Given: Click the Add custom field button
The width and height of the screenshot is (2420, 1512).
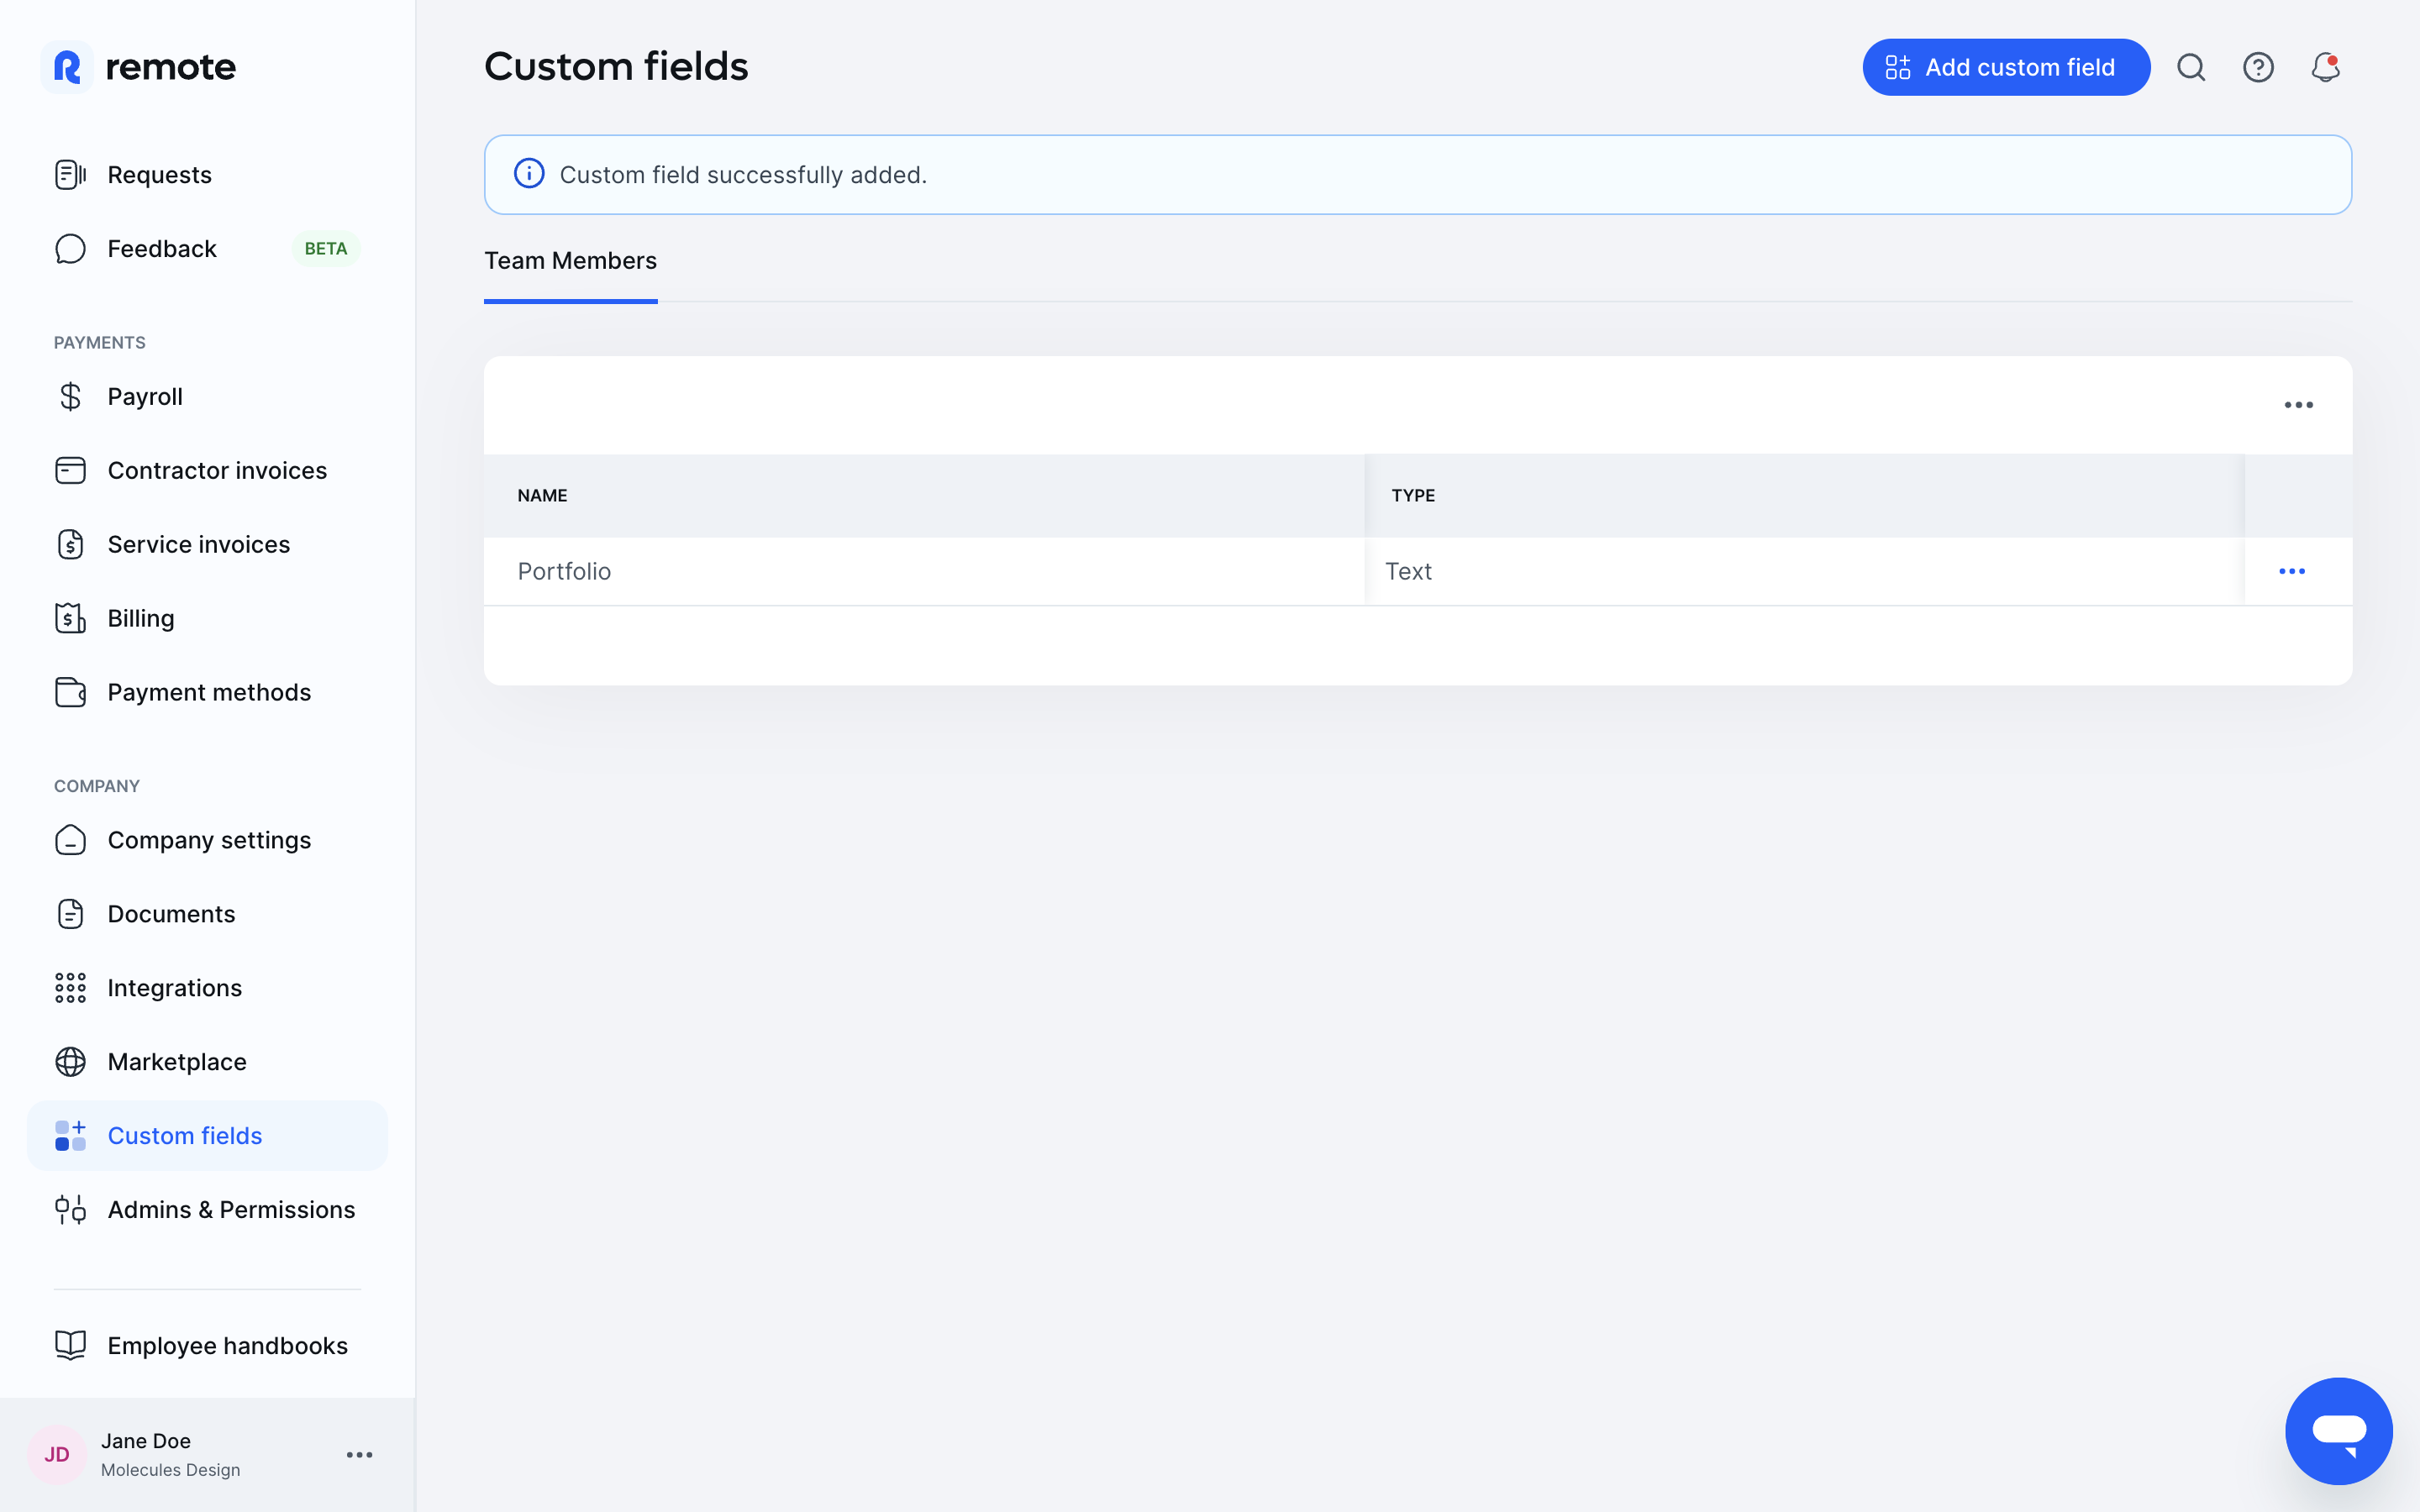Looking at the screenshot, I should point(2005,67).
